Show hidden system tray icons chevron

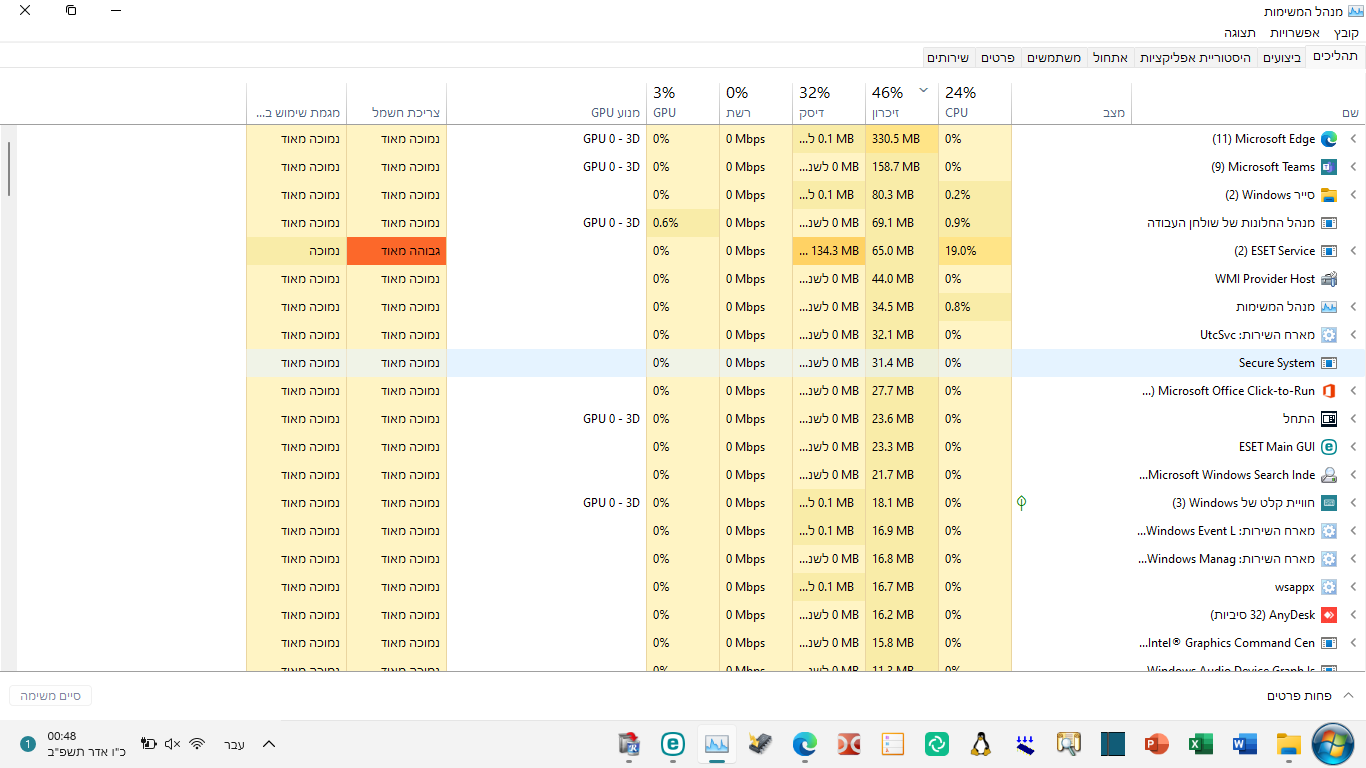coord(268,744)
